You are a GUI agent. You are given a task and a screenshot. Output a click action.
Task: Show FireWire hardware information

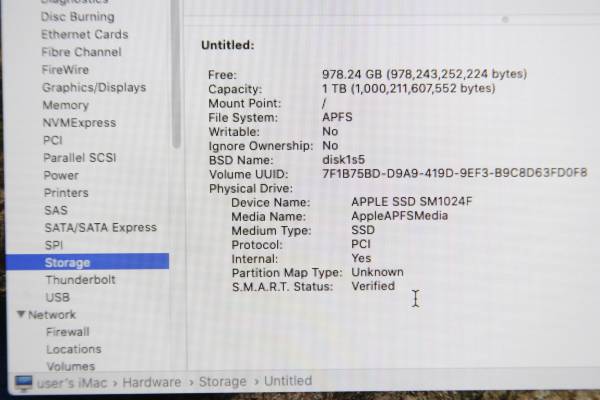tap(65, 70)
